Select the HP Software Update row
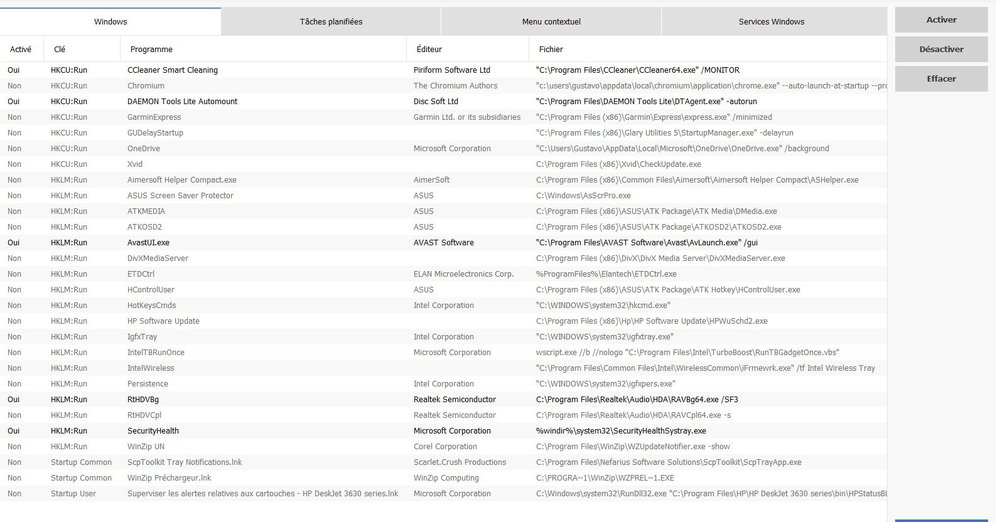The image size is (1000, 522). pos(163,320)
